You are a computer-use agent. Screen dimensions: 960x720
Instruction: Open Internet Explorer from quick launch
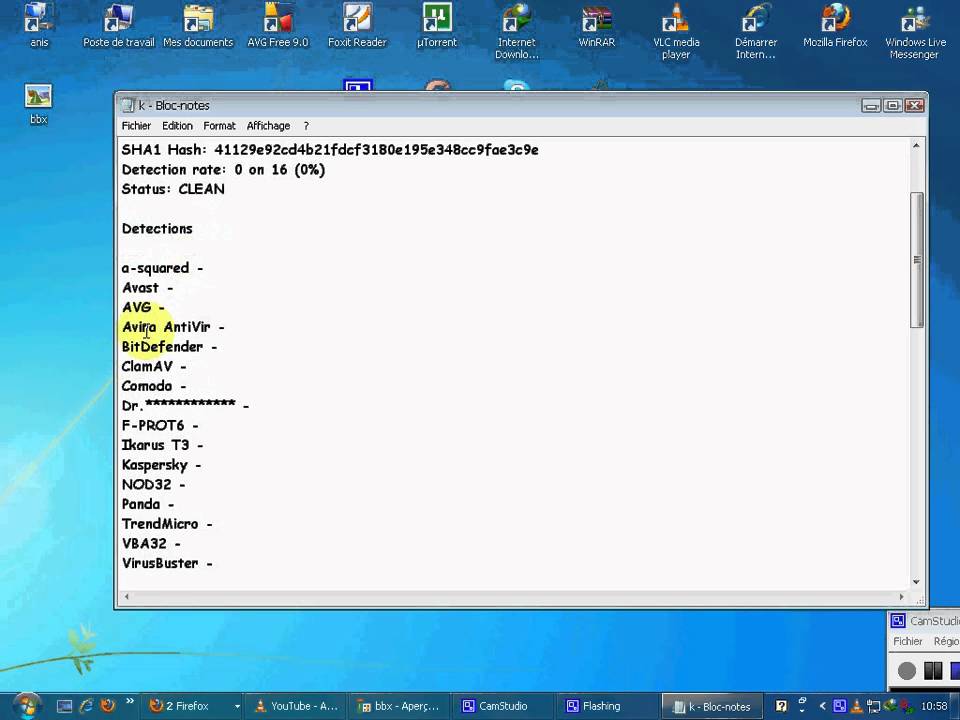point(86,706)
